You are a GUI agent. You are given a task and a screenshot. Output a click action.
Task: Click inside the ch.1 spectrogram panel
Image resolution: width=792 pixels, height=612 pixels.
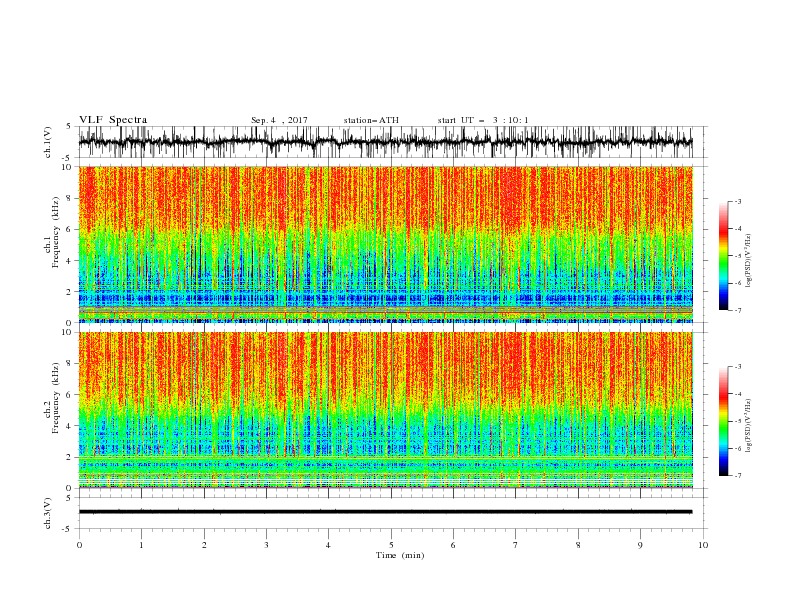tap(385, 244)
